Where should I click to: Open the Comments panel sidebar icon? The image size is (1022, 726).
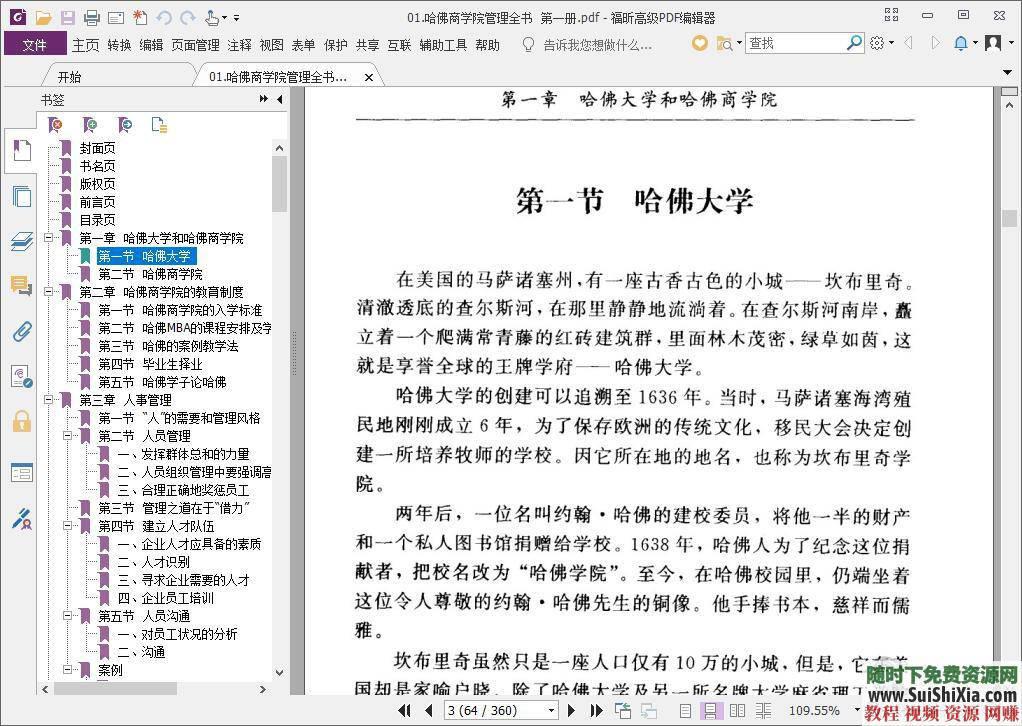point(22,285)
